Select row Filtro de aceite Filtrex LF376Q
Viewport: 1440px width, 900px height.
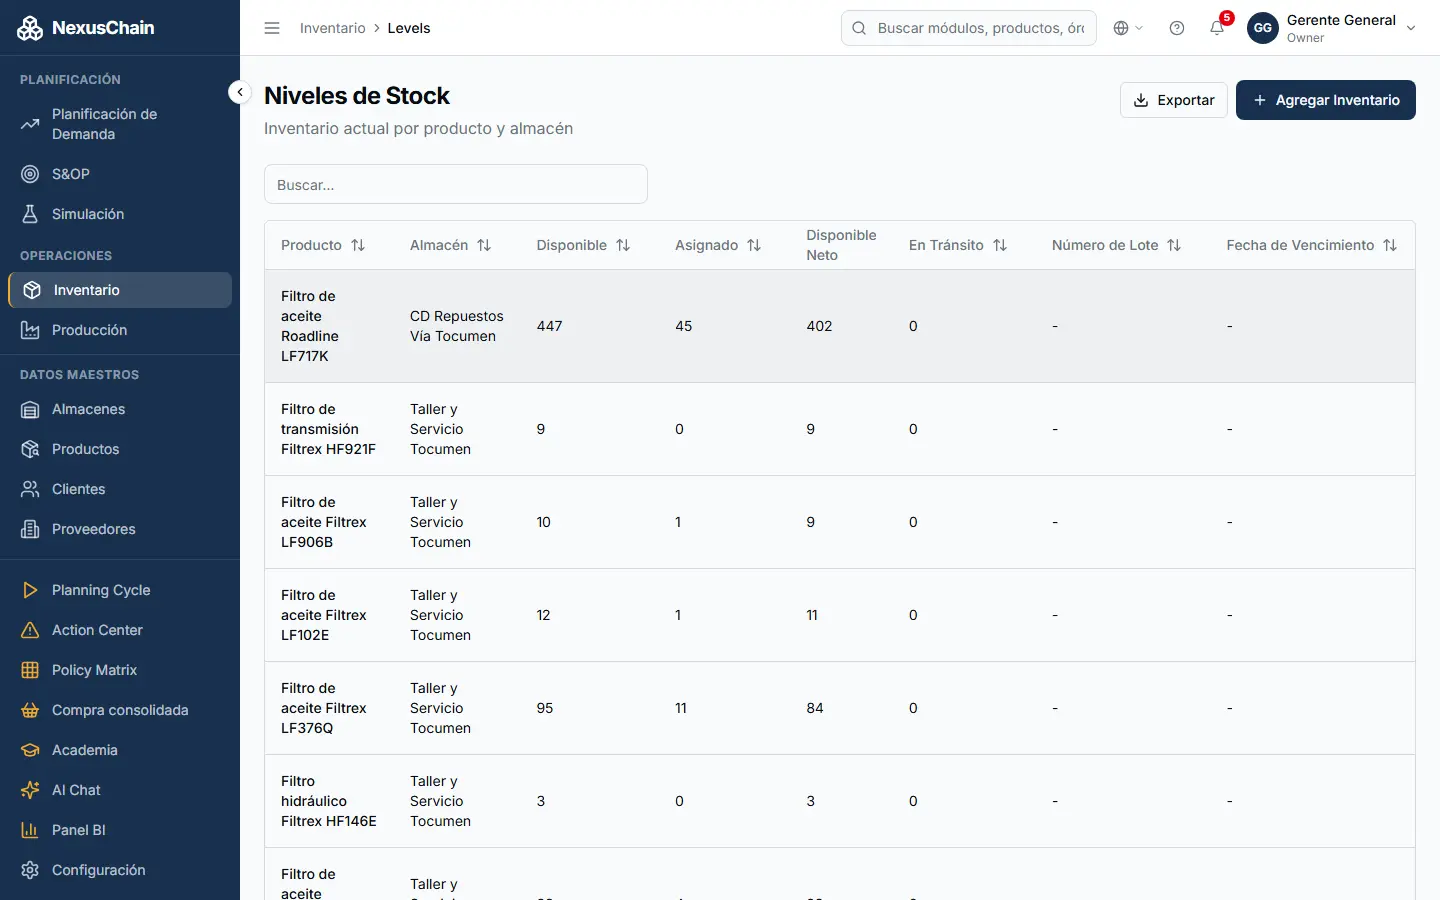click(840, 708)
